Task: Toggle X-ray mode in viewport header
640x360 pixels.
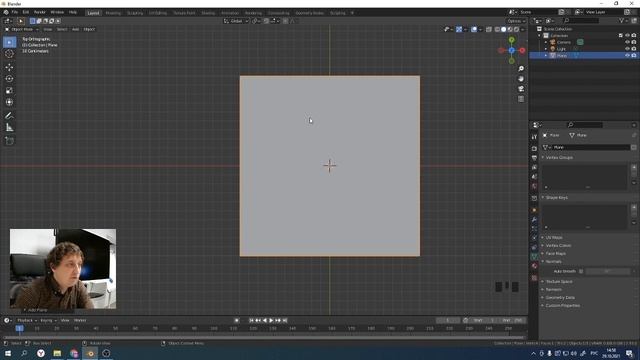Action: (489, 29)
